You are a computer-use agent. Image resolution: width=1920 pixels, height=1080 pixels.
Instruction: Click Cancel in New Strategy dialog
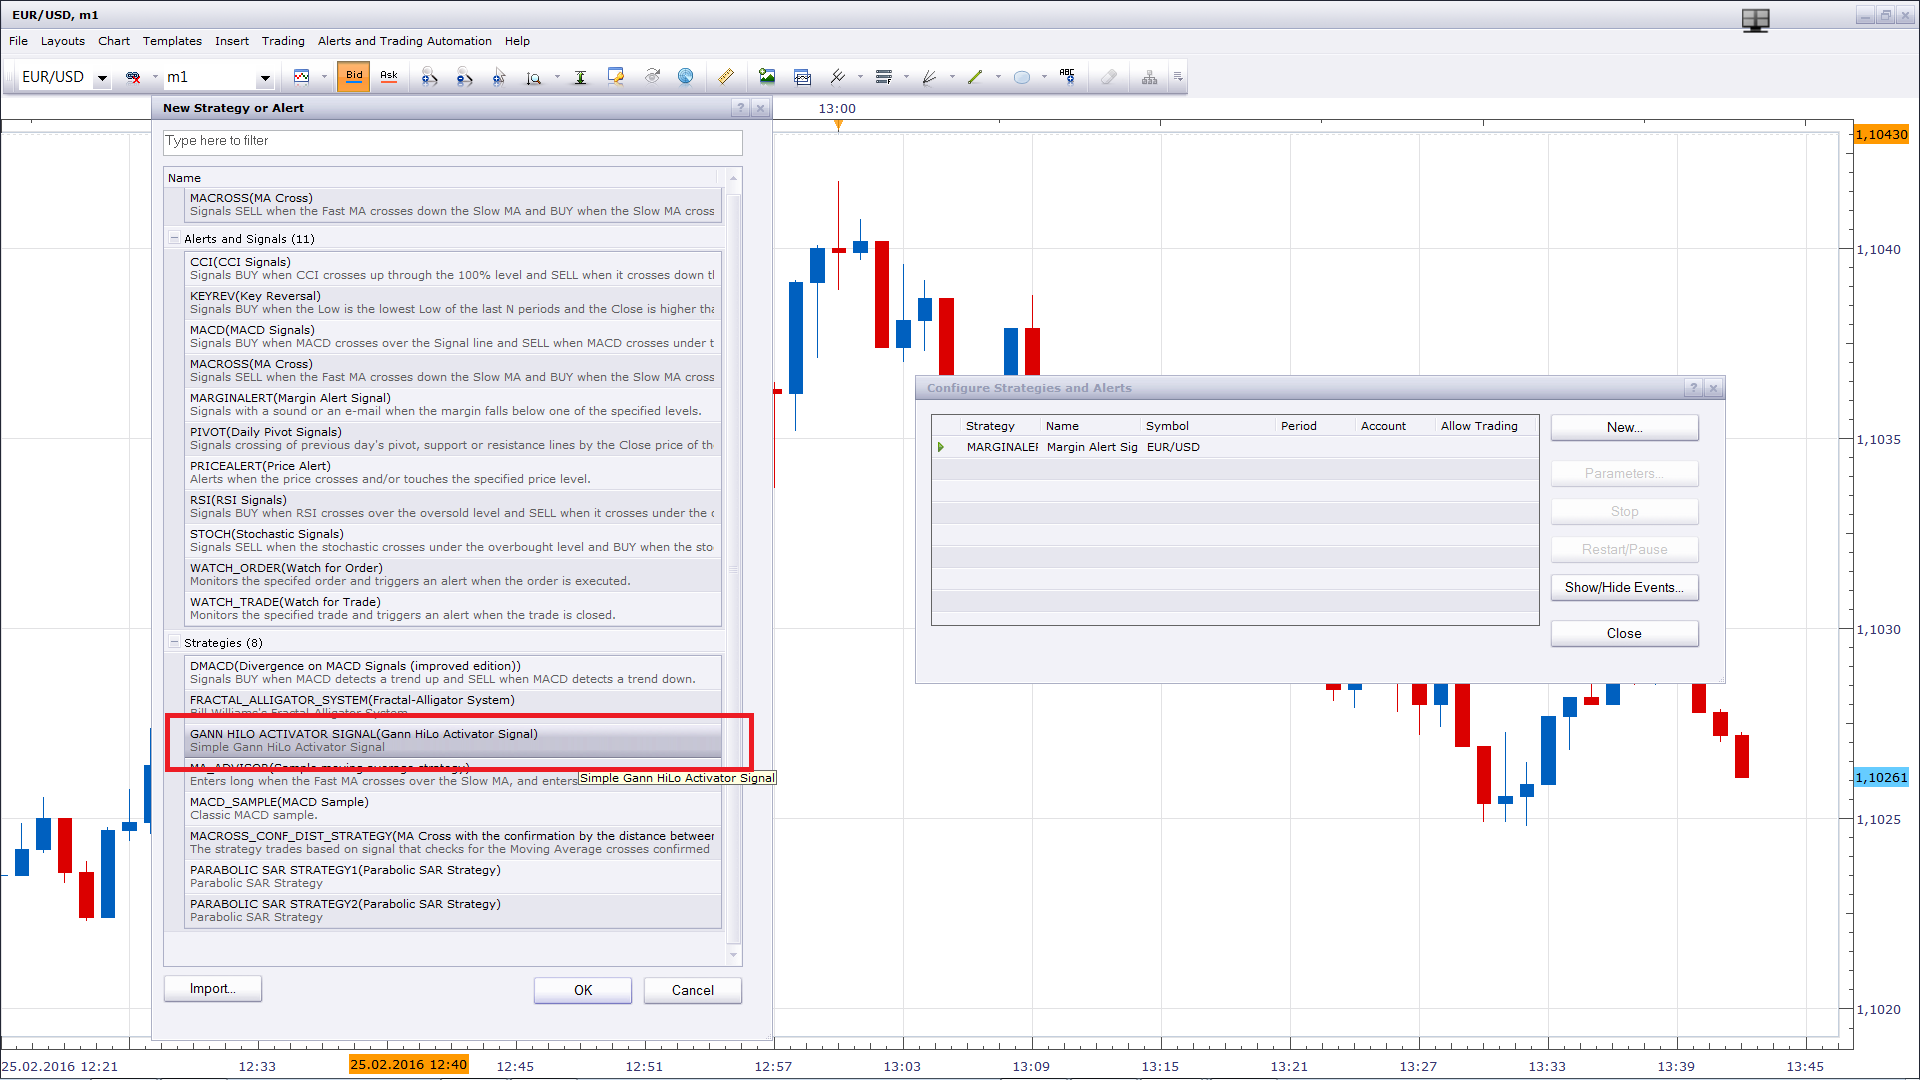click(693, 990)
